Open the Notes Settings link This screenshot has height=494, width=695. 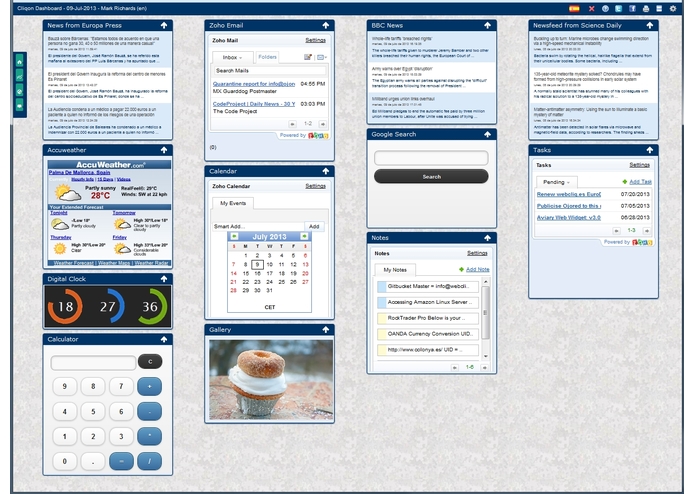point(477,253)
